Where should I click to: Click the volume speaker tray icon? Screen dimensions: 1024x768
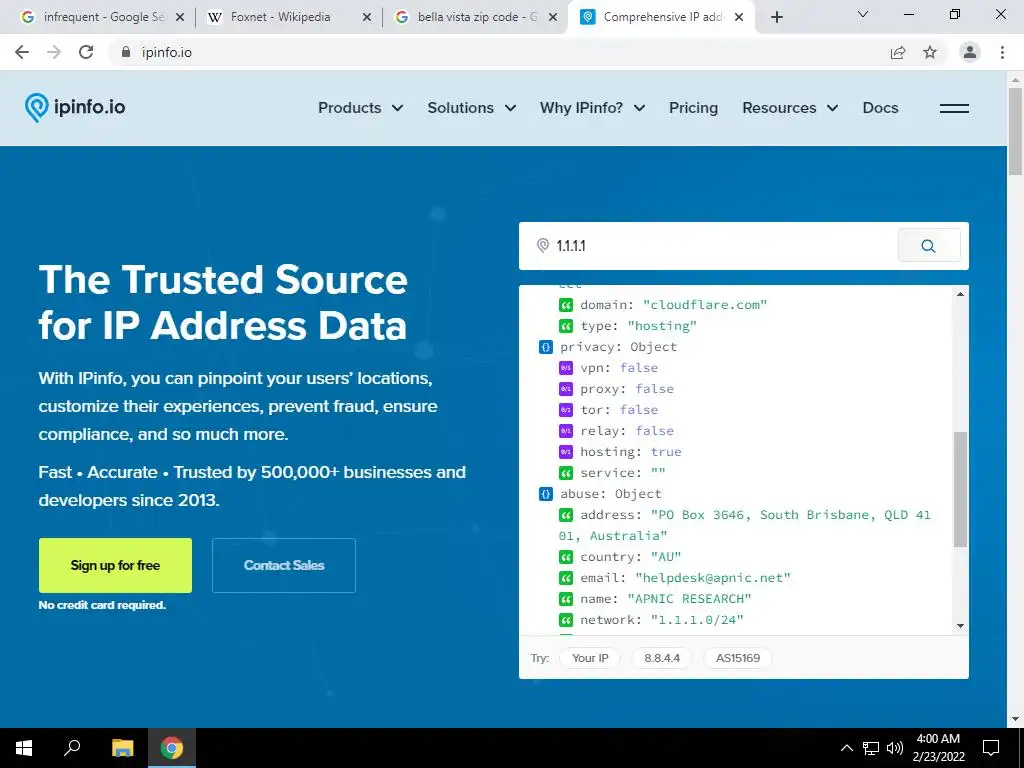click(x=895, y=748)
